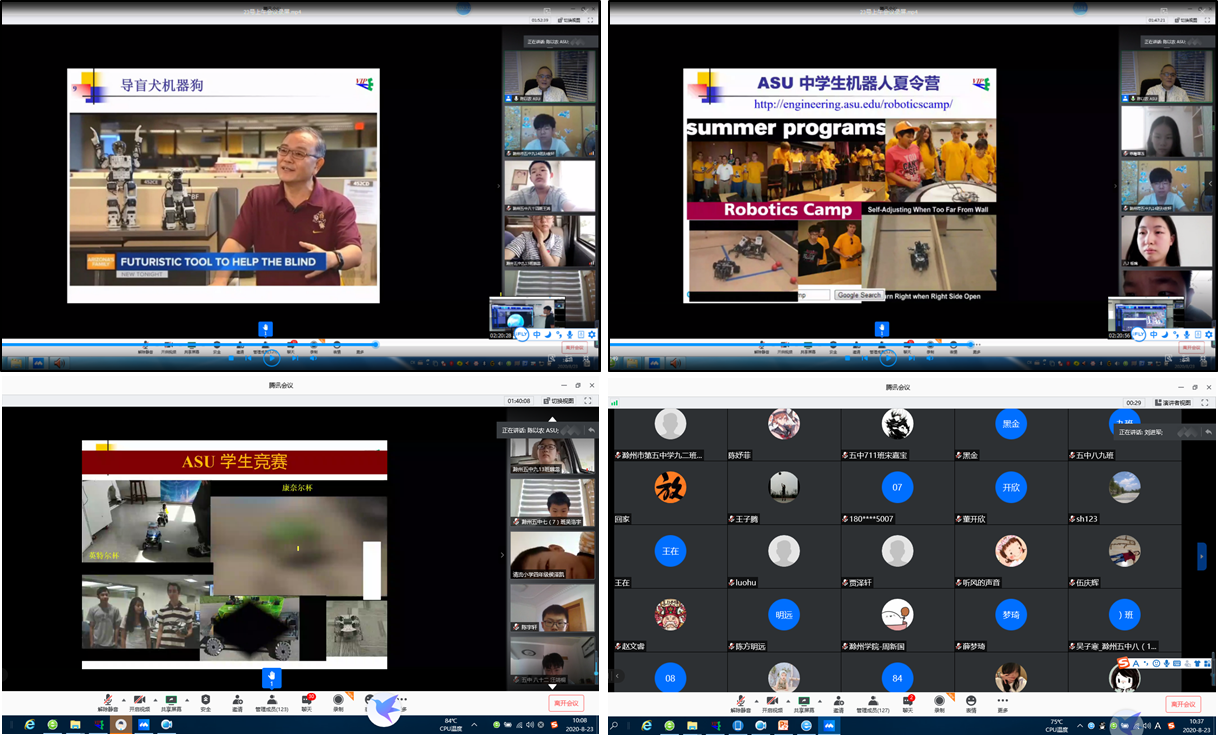Click fullscreen icon next to 演讲者视图

tap(1205, 403)
